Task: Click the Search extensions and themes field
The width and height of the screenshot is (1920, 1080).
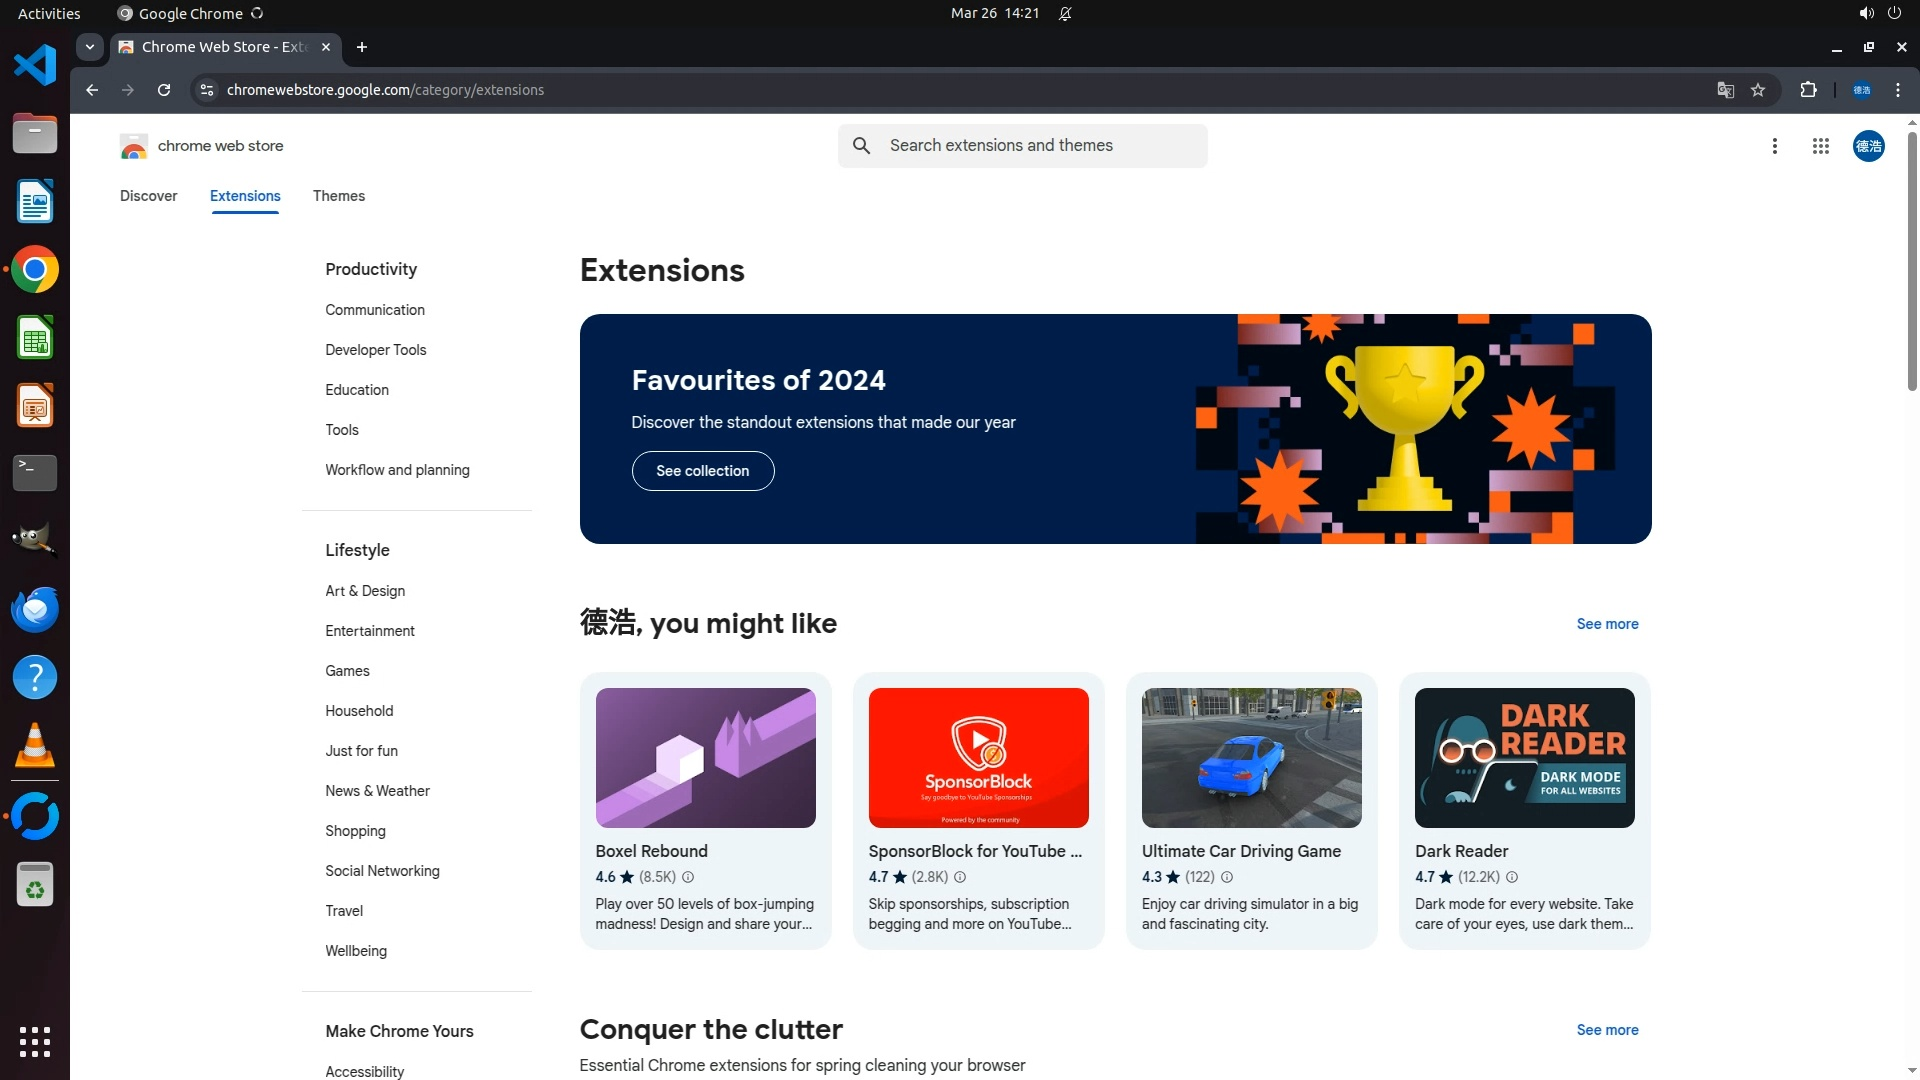Action: (1040, 146)
